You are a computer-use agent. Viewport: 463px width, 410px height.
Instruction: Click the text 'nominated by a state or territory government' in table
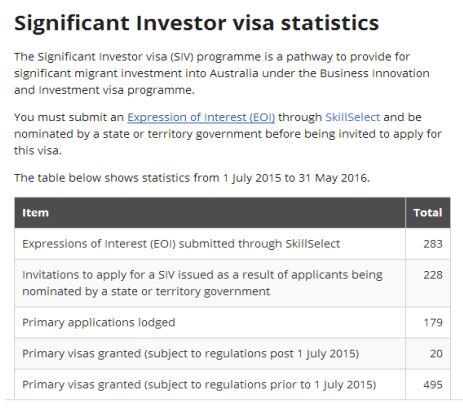click(146, 291)
